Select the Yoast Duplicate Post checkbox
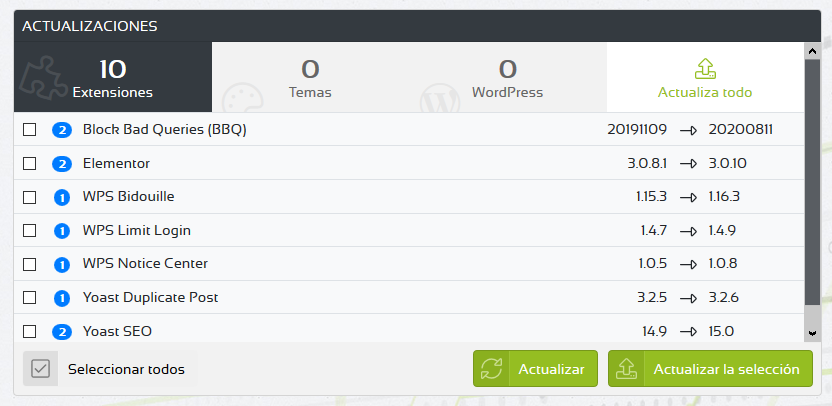 click(29, 298)
